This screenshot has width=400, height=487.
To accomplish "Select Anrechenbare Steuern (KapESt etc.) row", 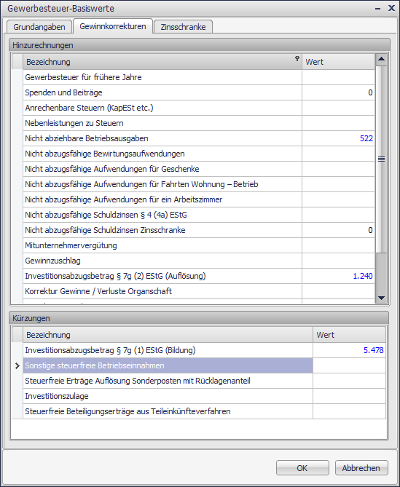I will [x=199, y=108].
